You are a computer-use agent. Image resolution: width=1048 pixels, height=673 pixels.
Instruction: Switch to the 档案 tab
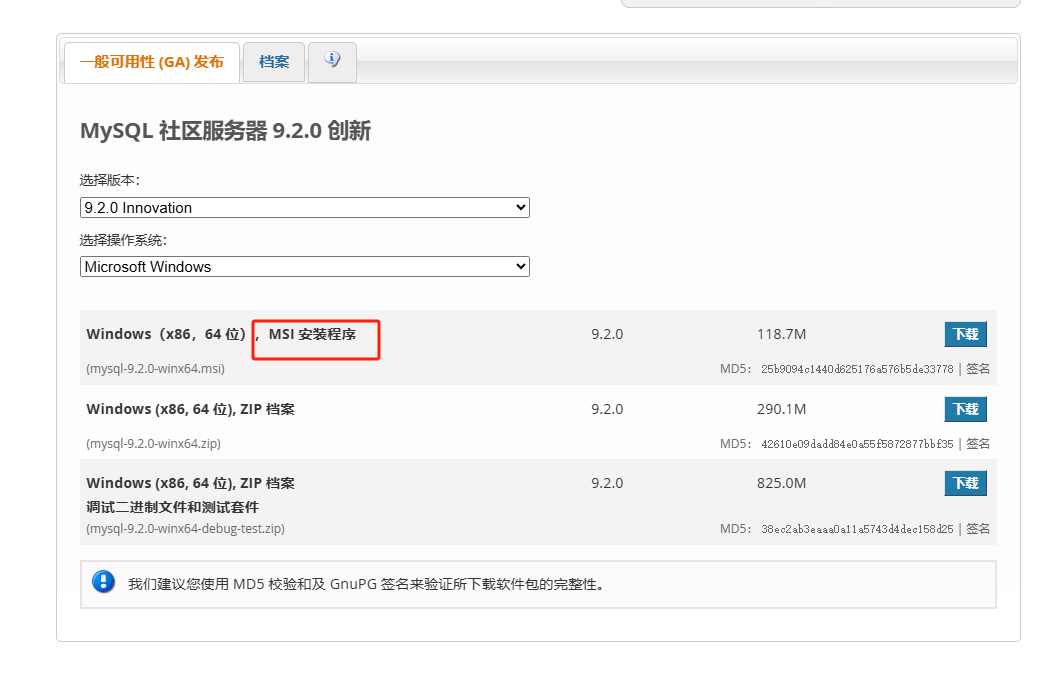(274, 61)
